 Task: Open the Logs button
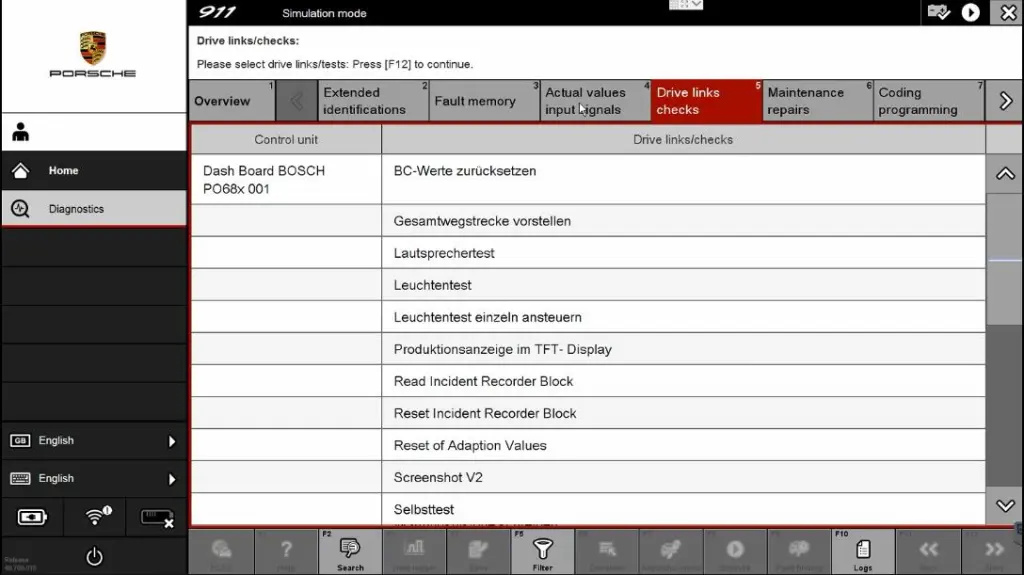pos(862,551)
